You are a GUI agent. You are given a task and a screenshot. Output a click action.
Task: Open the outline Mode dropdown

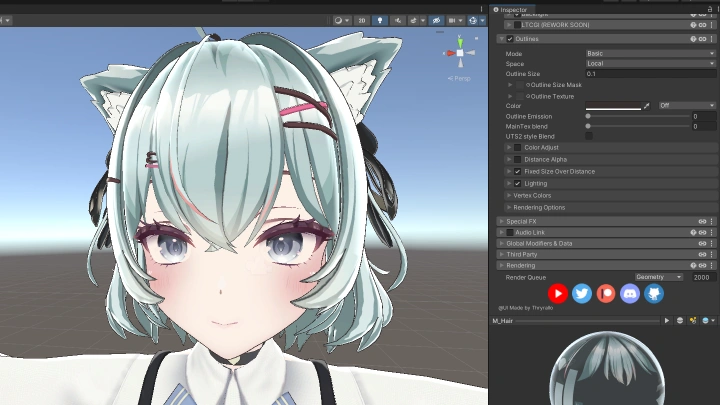click(650, 53)
